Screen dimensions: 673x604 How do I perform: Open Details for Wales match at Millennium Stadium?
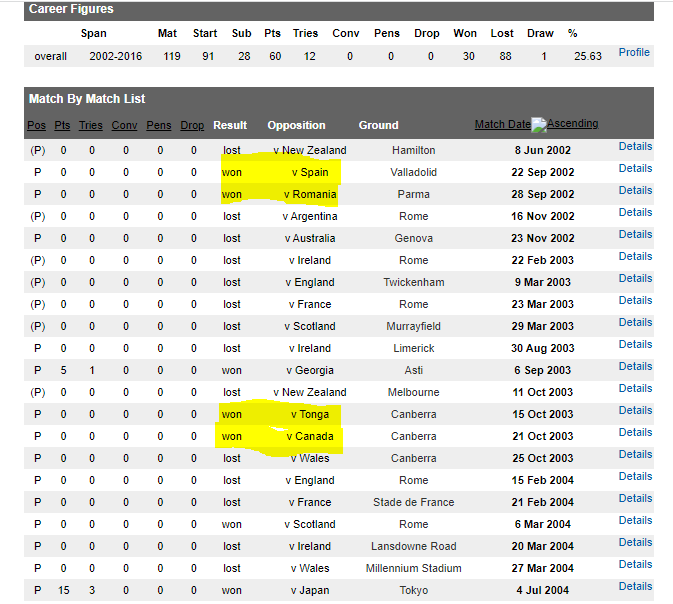point(635,564)
